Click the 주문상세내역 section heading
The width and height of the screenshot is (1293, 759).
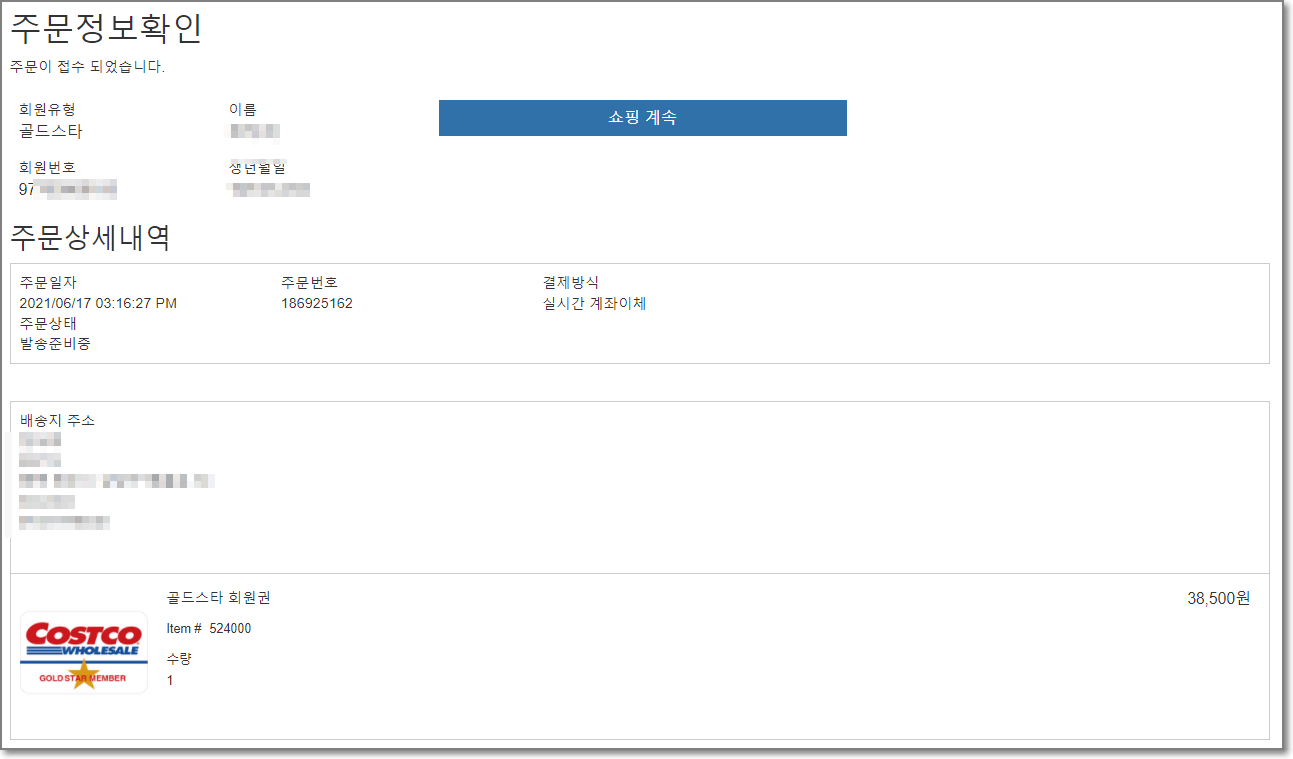pyautogui.click(x=85, y=237)
